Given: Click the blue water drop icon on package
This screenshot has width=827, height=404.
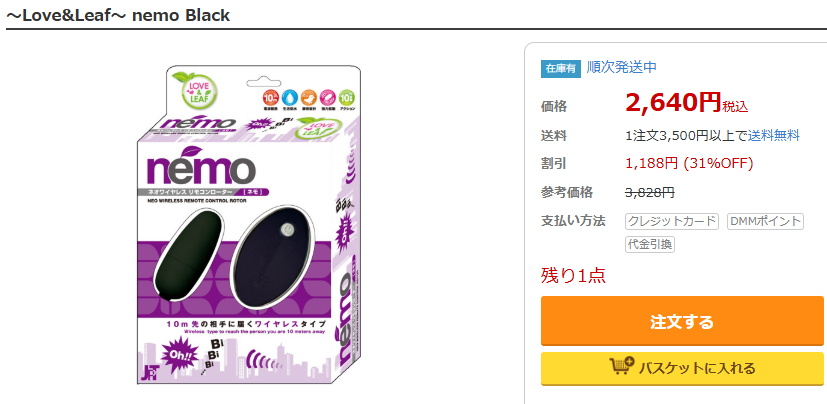Looking at the screenshot, I should click(x=290, y=98).
